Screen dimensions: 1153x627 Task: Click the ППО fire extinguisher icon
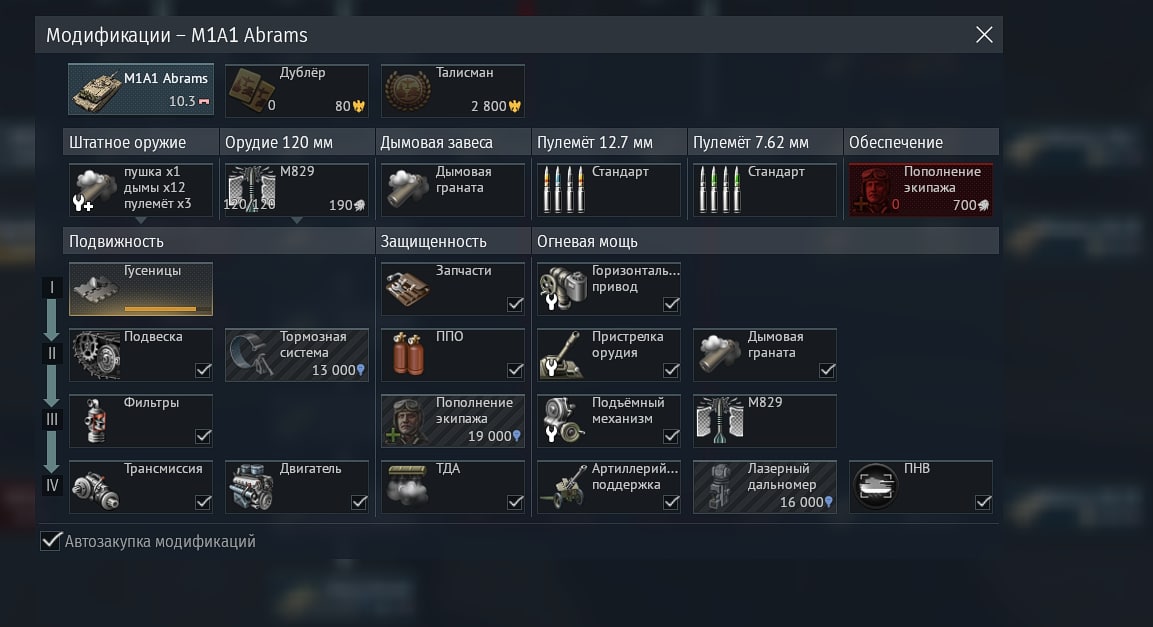(408, 354)
